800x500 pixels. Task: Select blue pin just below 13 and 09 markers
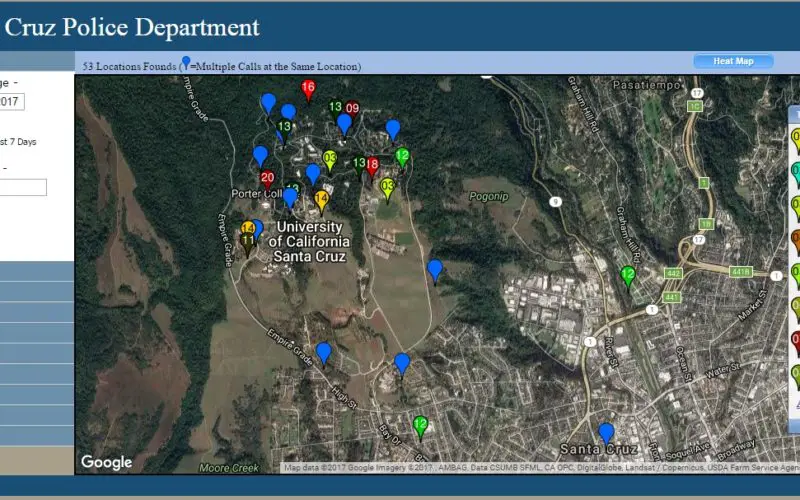coord(344,124)
